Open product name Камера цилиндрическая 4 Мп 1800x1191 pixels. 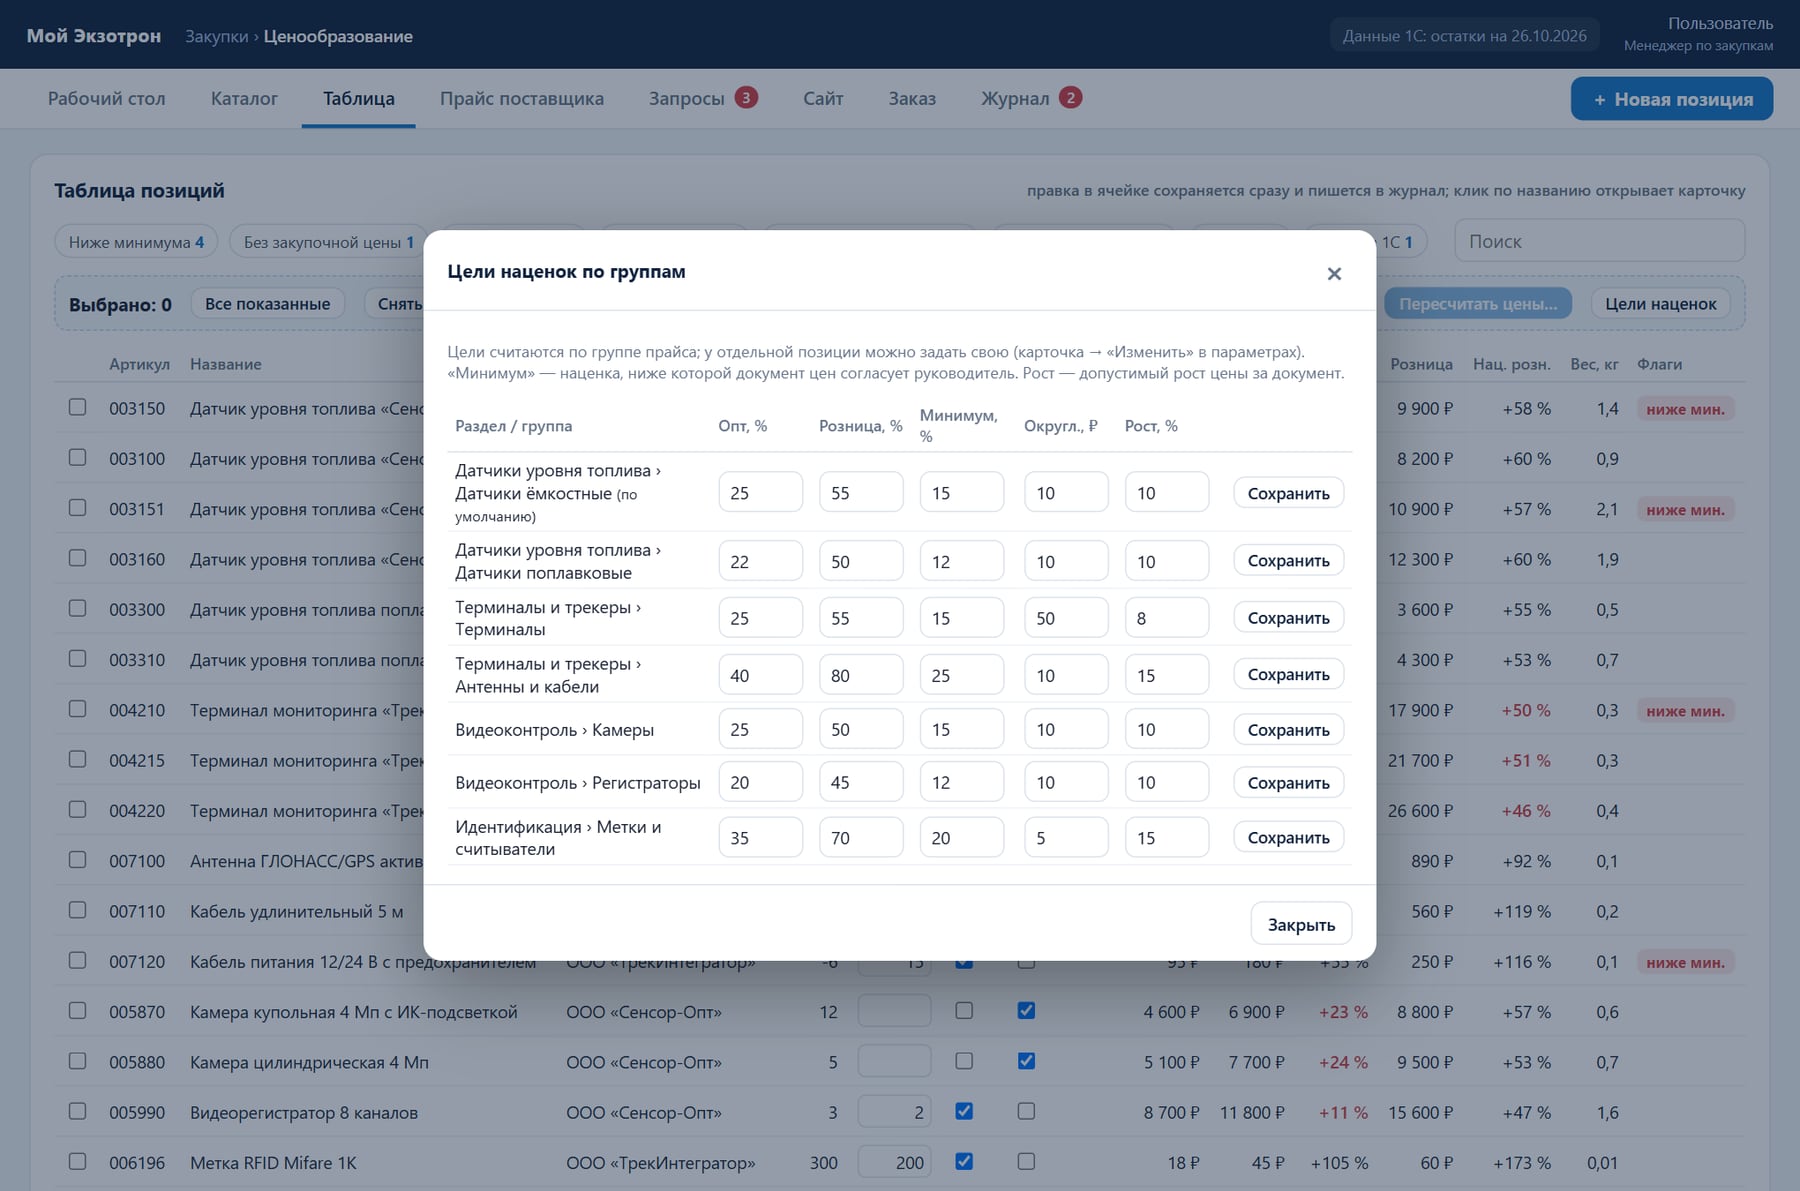[x=309, y=1062]
